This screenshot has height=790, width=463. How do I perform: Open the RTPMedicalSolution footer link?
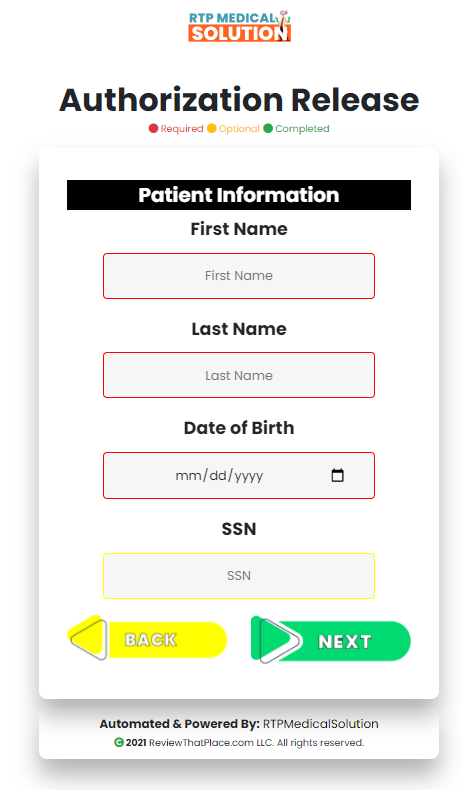(x=320, y=724)
